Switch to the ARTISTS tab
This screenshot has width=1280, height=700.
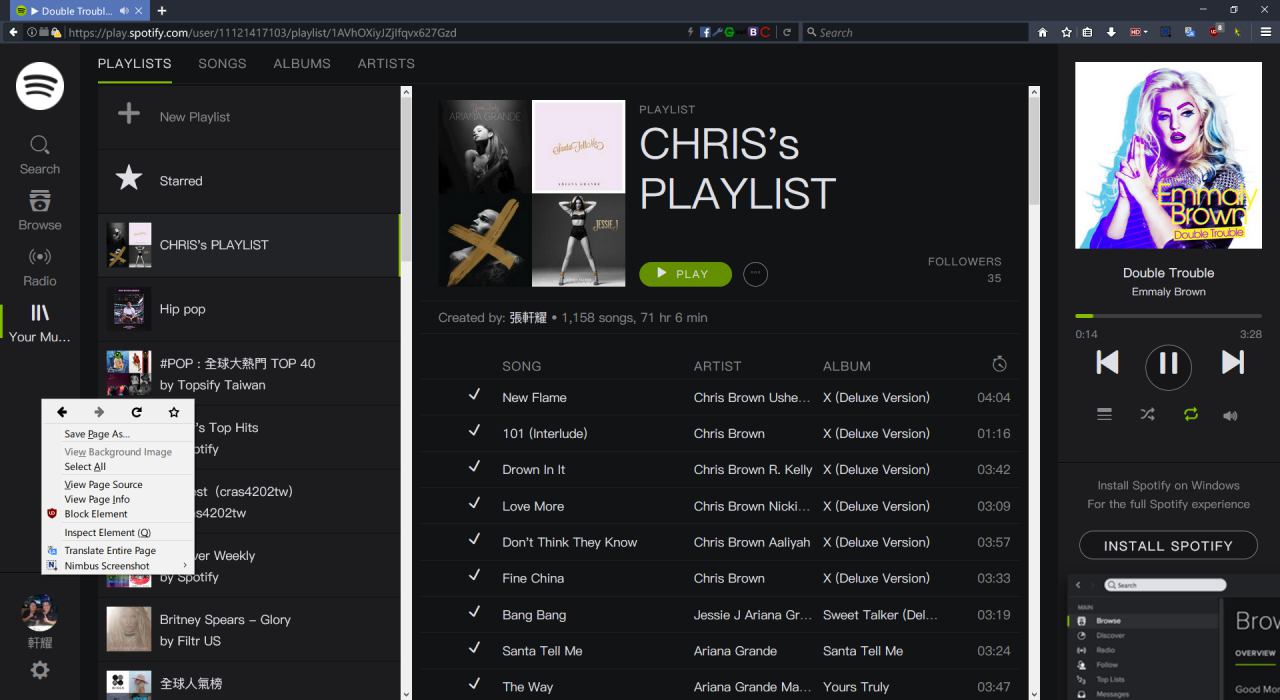[x=386, y=63]
